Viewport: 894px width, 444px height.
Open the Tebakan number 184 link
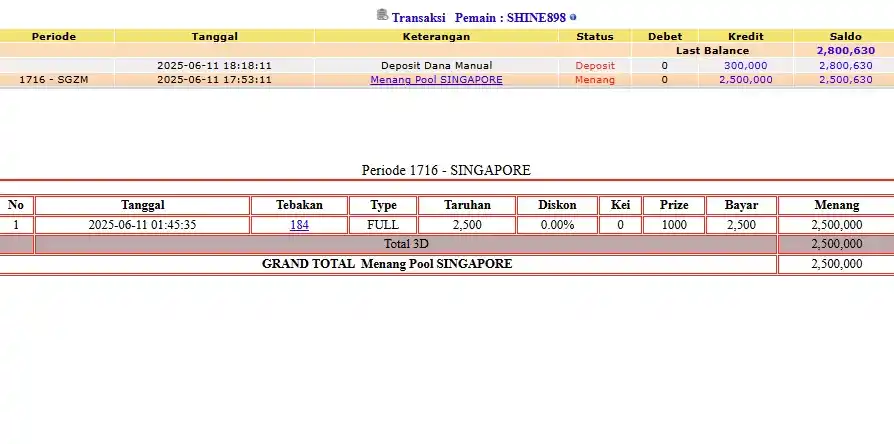pyautogui.click(x=299, y=225)
